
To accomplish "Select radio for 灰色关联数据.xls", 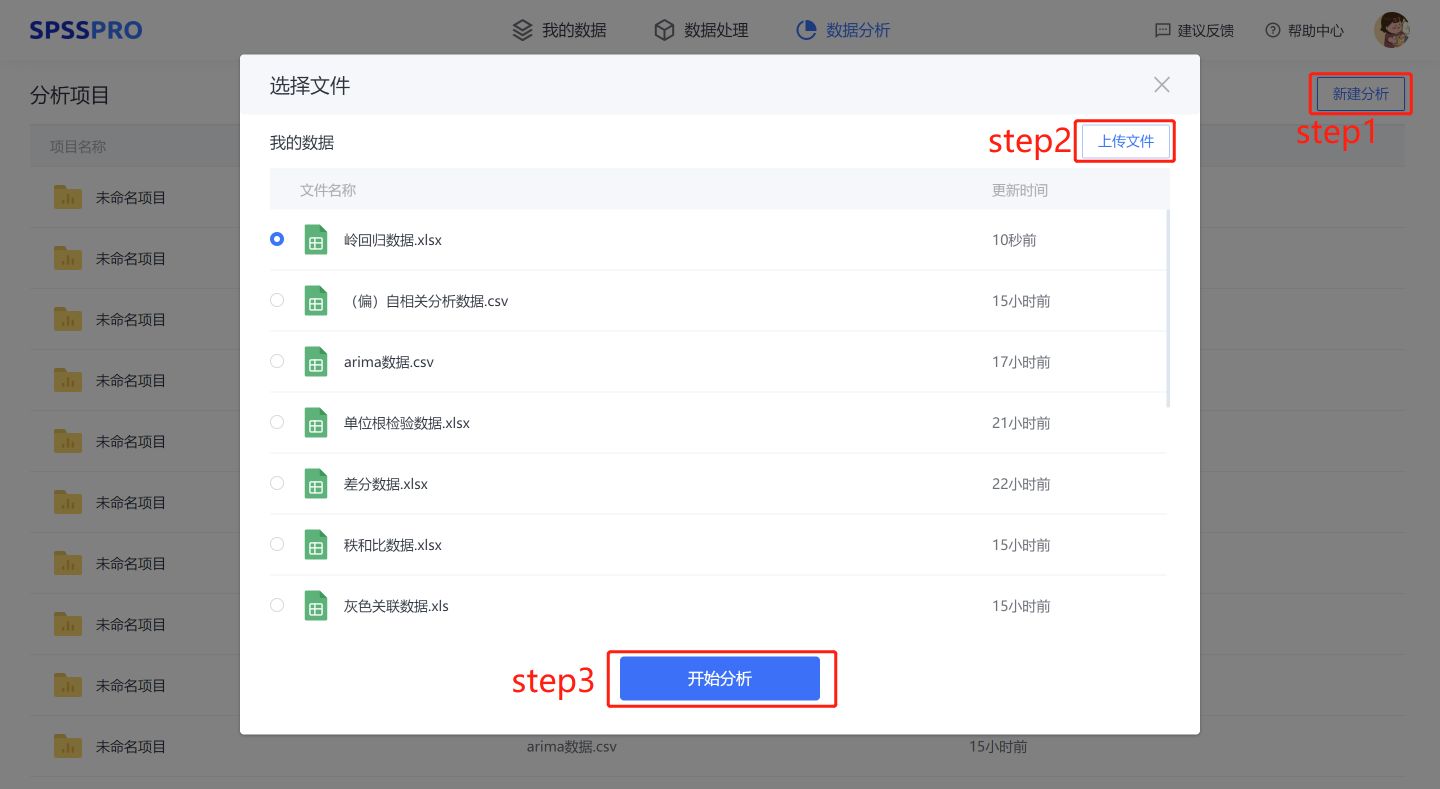I will tap(277, 605).
